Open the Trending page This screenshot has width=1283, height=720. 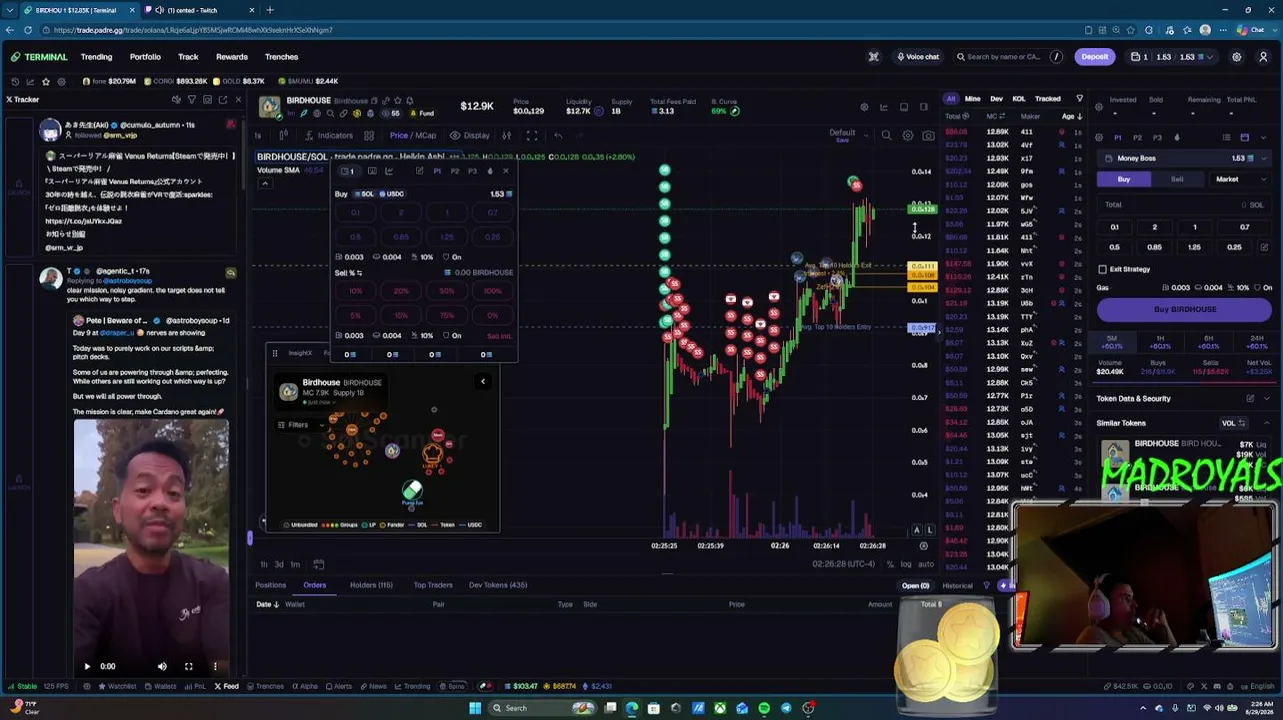[x=96, y=57]
